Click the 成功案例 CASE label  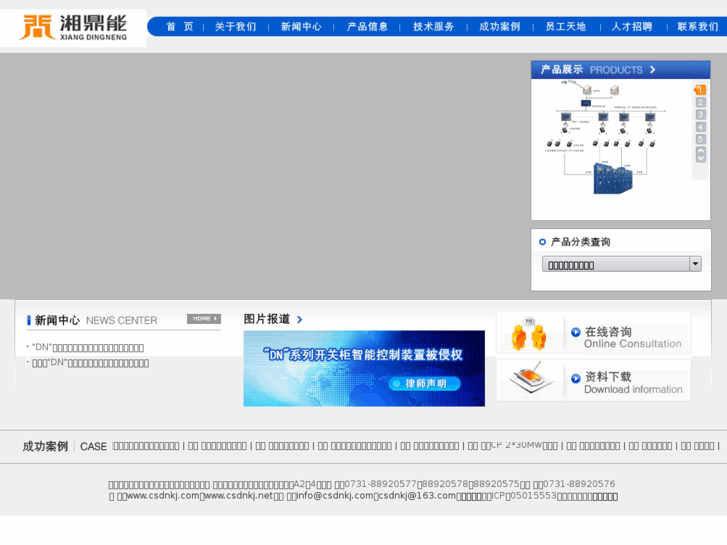[64, 446]
